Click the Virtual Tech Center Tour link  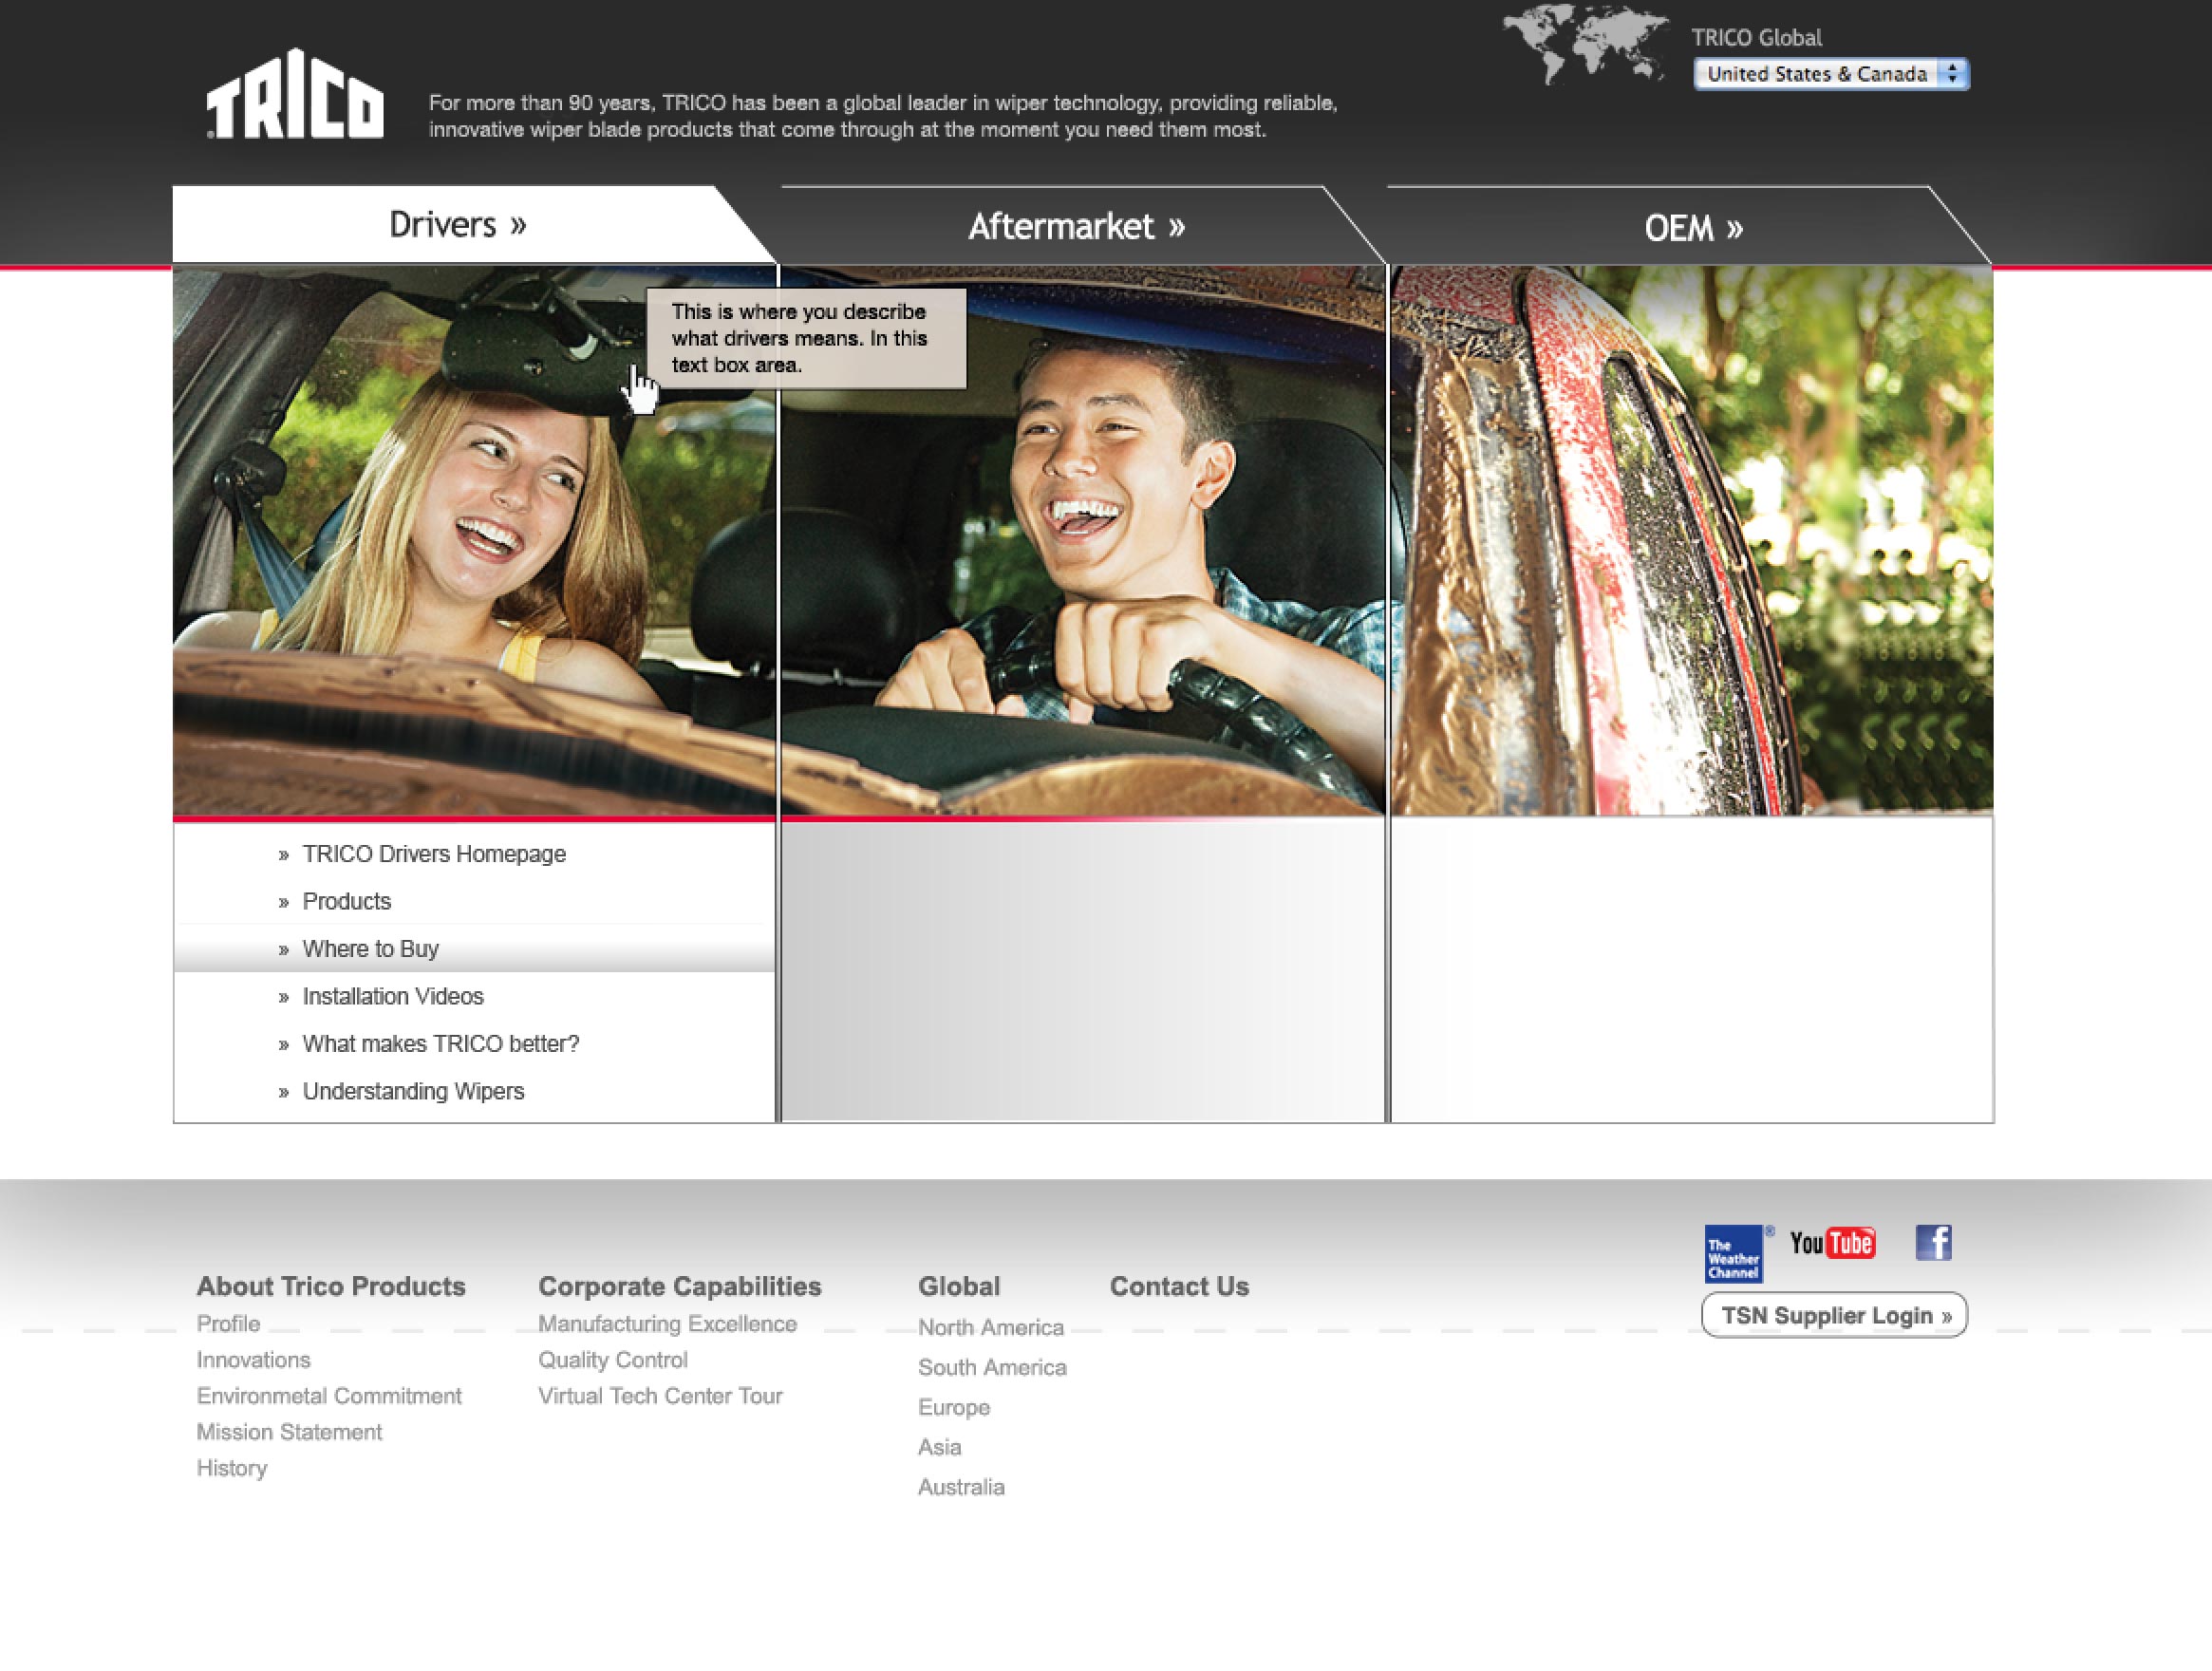coord(660,1396)
